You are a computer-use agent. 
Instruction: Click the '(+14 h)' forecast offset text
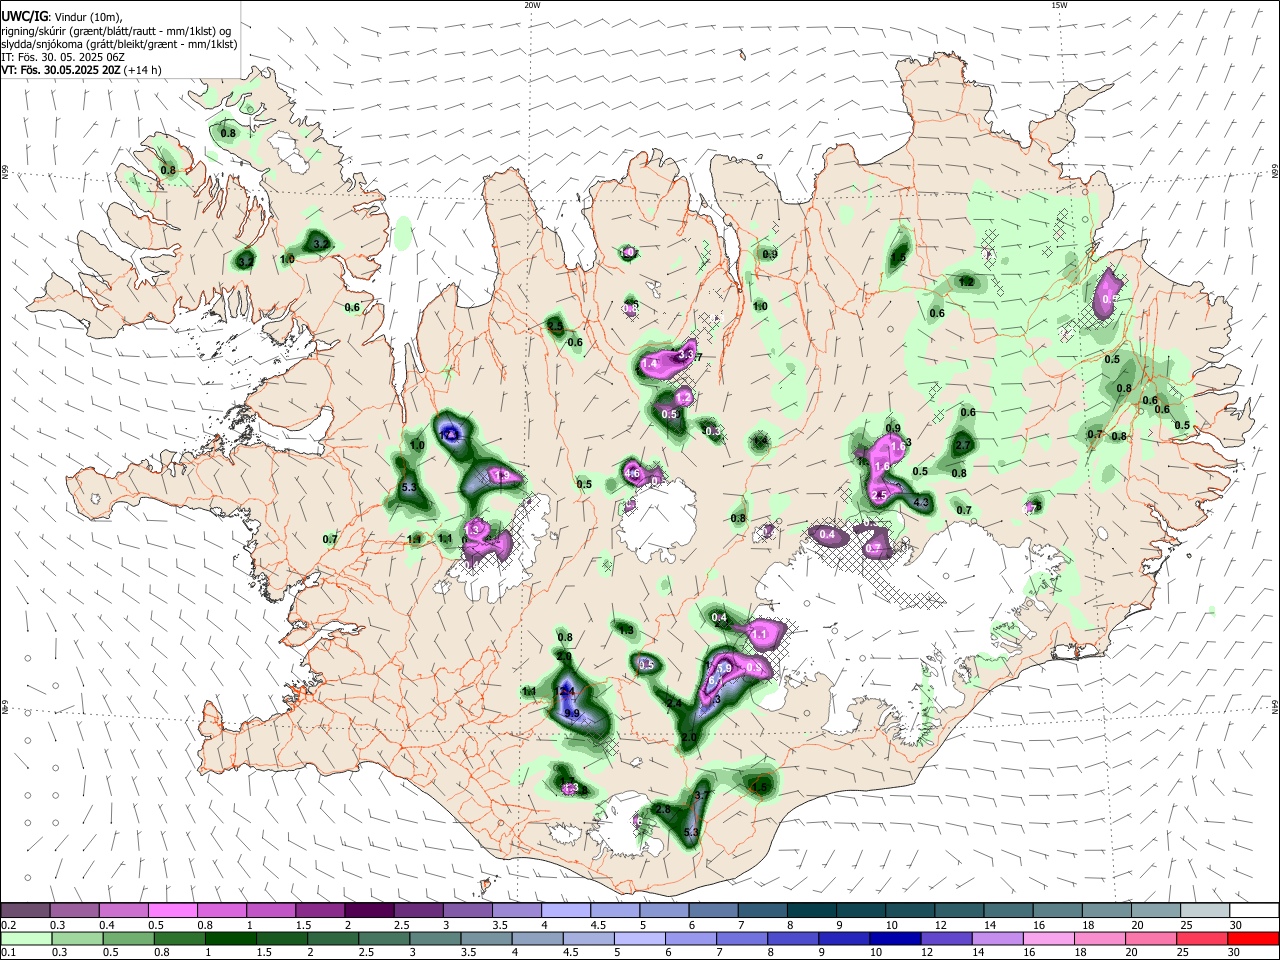tap(142, 70)
